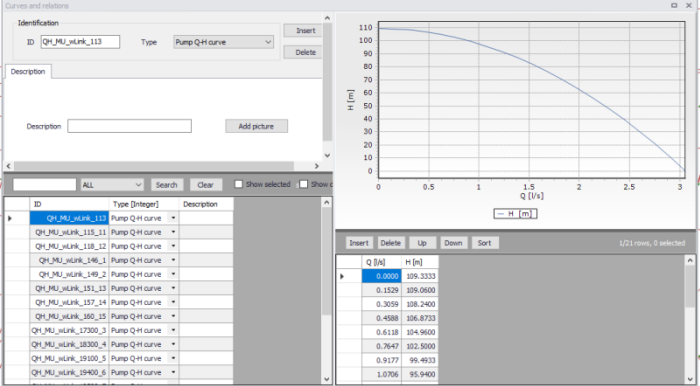The image size is (700, 386).
Task: Click the Search button
Action: pyautogui.click(x=167, y=184)
